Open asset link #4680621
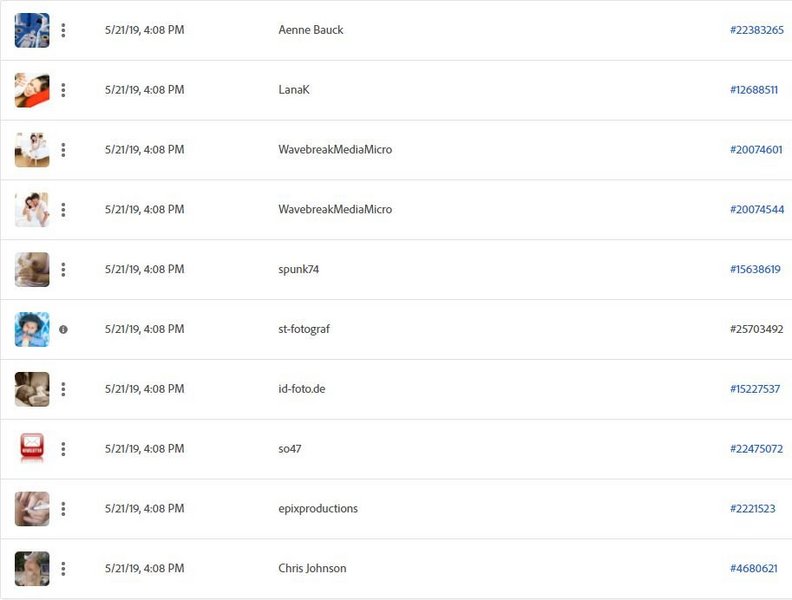Image resolution: width=792 pixels, height=600 pixels. 753,569
